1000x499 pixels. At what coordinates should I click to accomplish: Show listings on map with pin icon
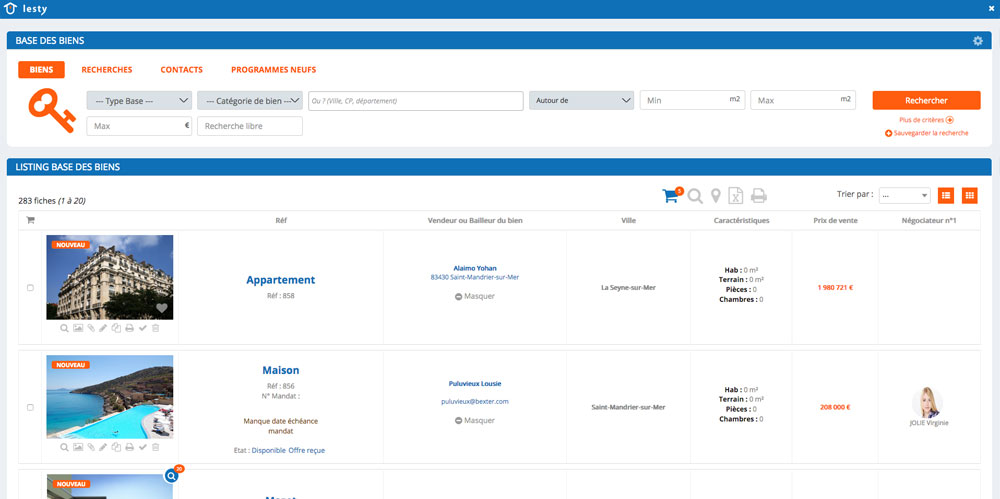click(716, 196)
